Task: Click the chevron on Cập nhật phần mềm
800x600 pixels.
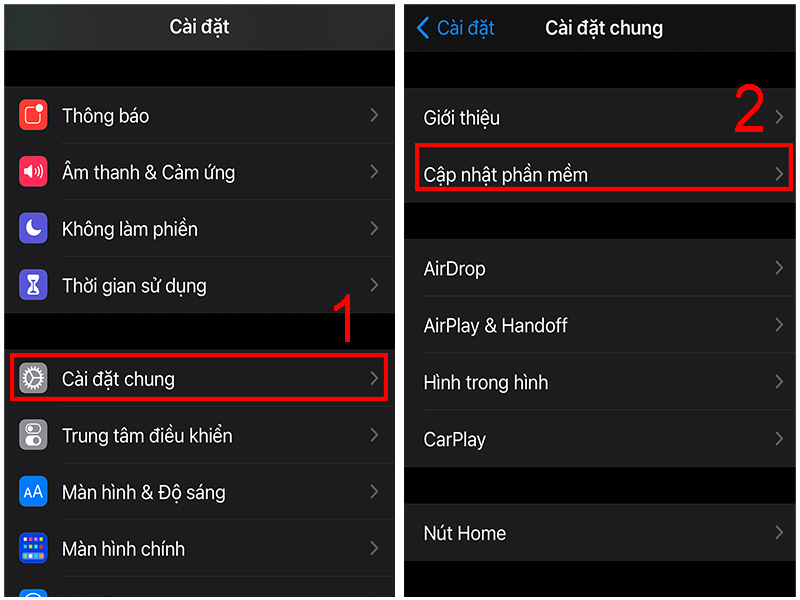Action: coord(779,174)
